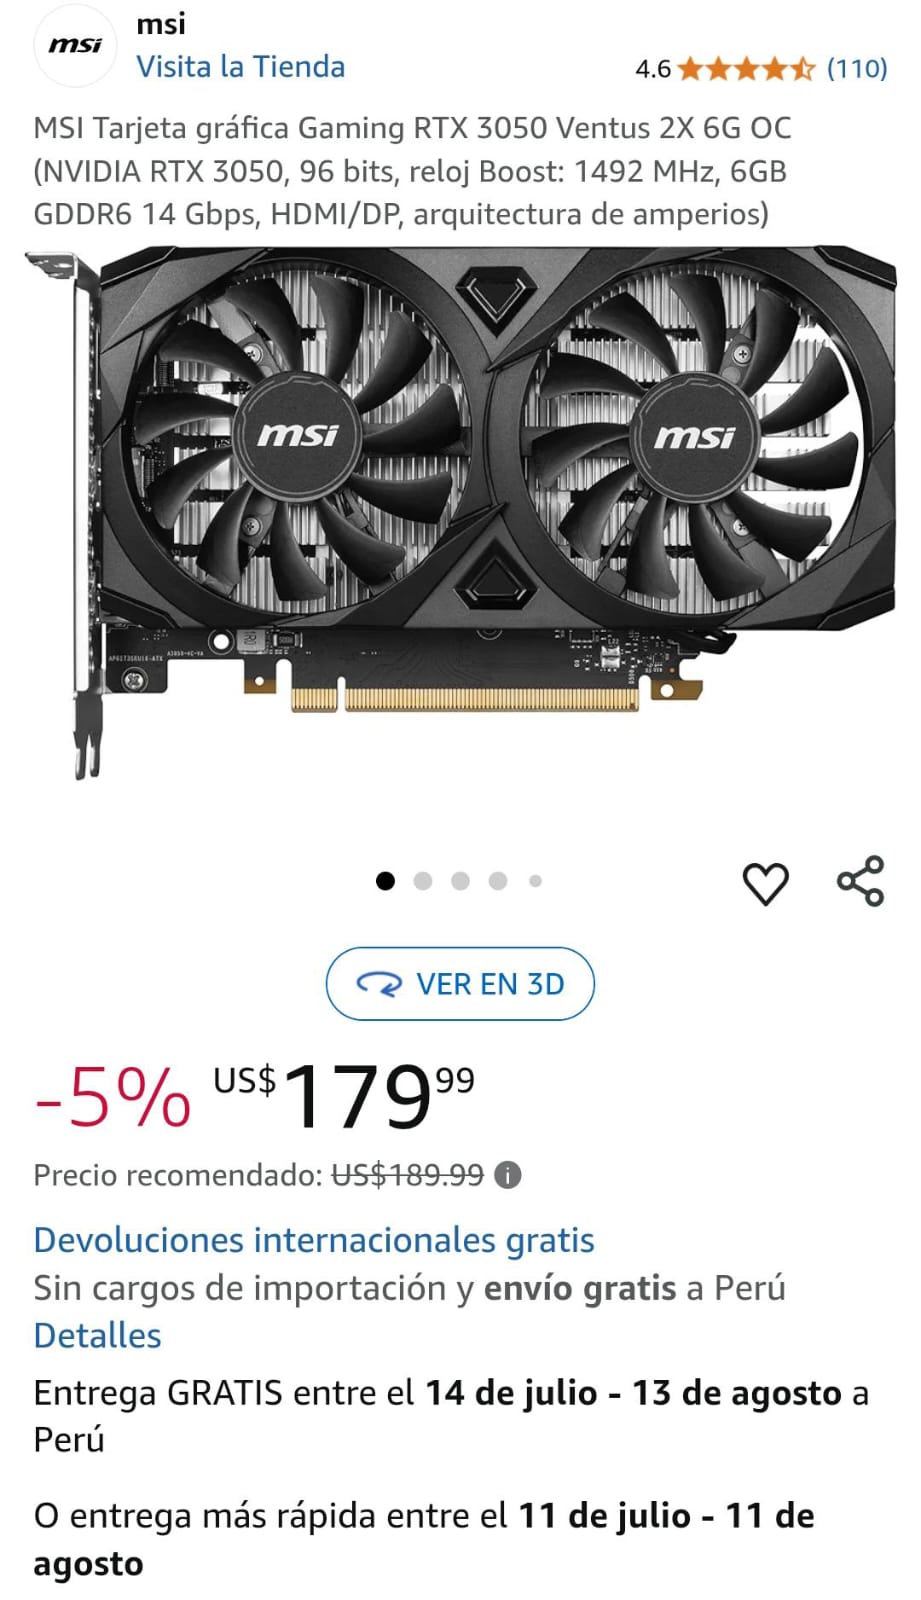Select the fifth small carousel dot
The height and width of the screenshot is (1600, 921).
(536, 881)
